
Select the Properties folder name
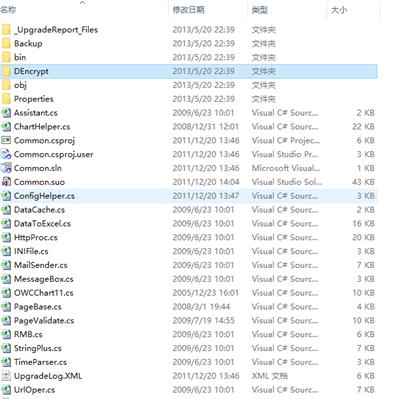pyautogui.click(x=34, y=99)
